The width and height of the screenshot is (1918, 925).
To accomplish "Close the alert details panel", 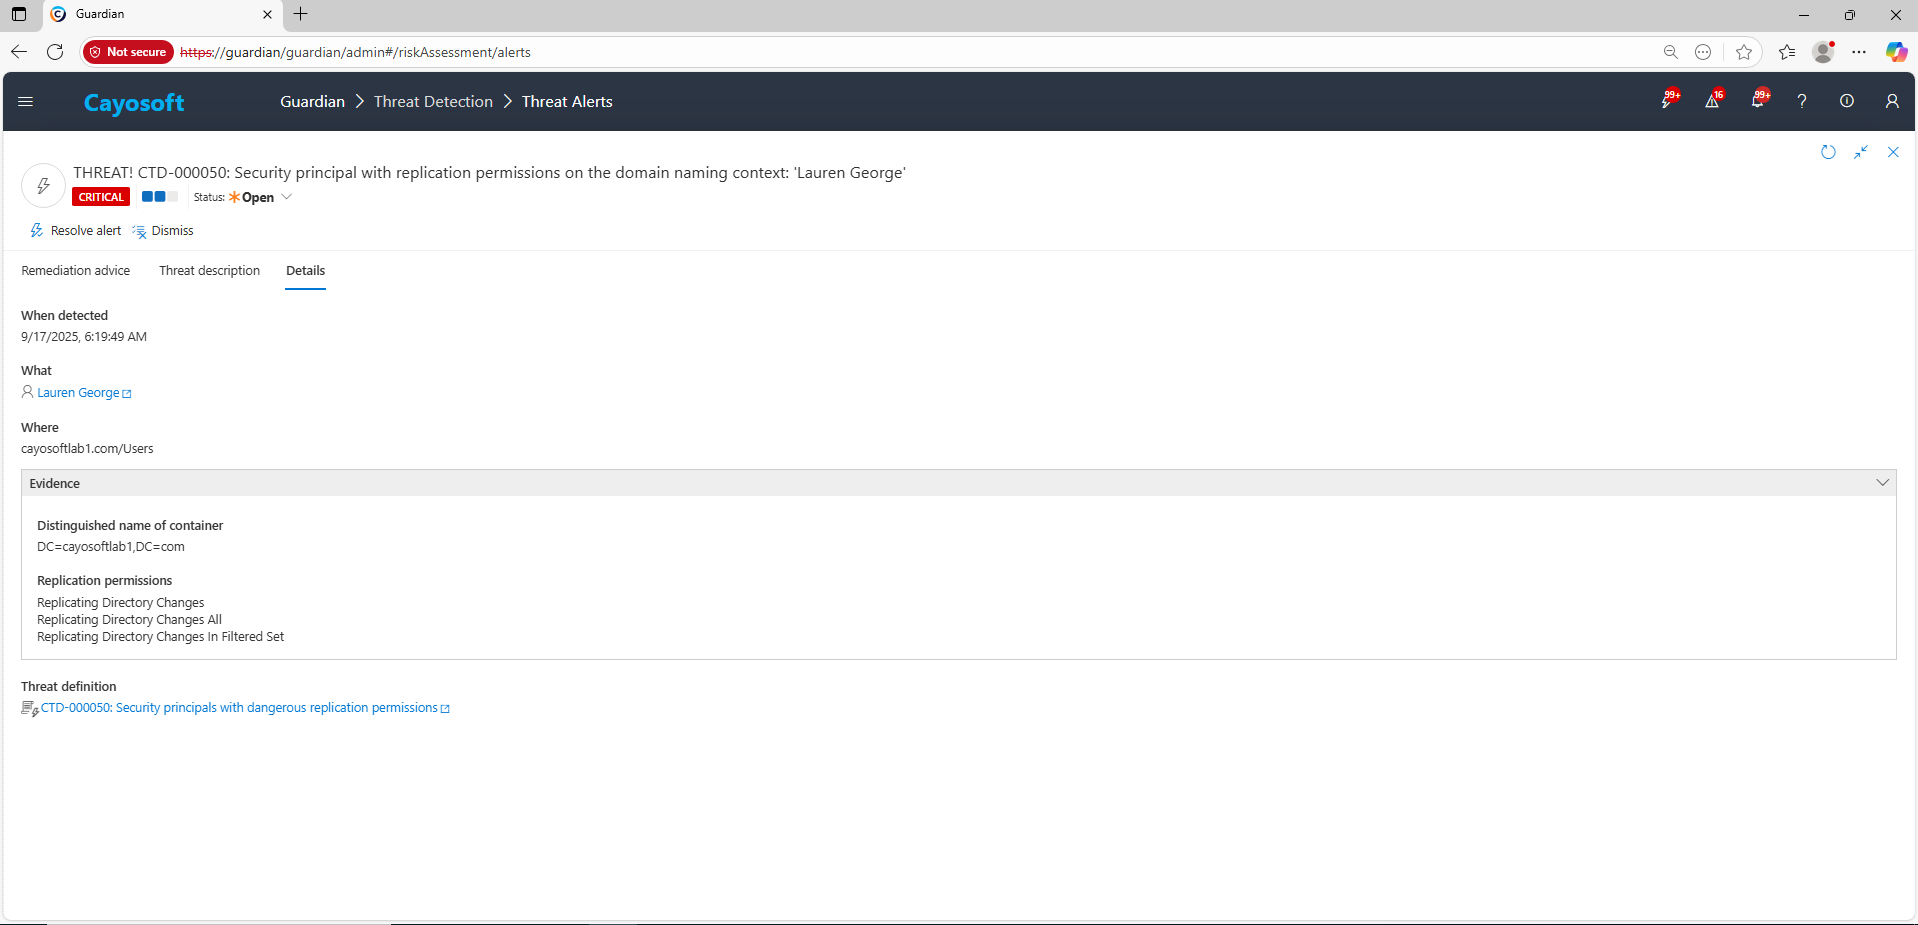I will point(1893,152).
